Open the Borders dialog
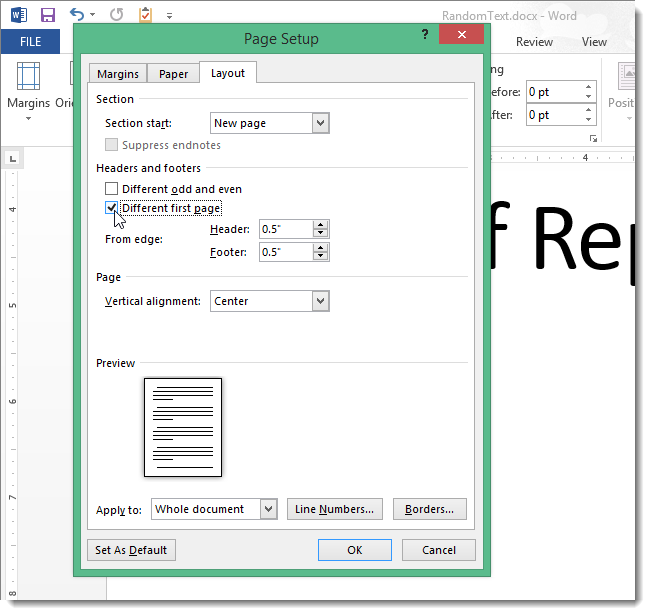The height and width of the screenshot is (615, 650). (429, 509)
